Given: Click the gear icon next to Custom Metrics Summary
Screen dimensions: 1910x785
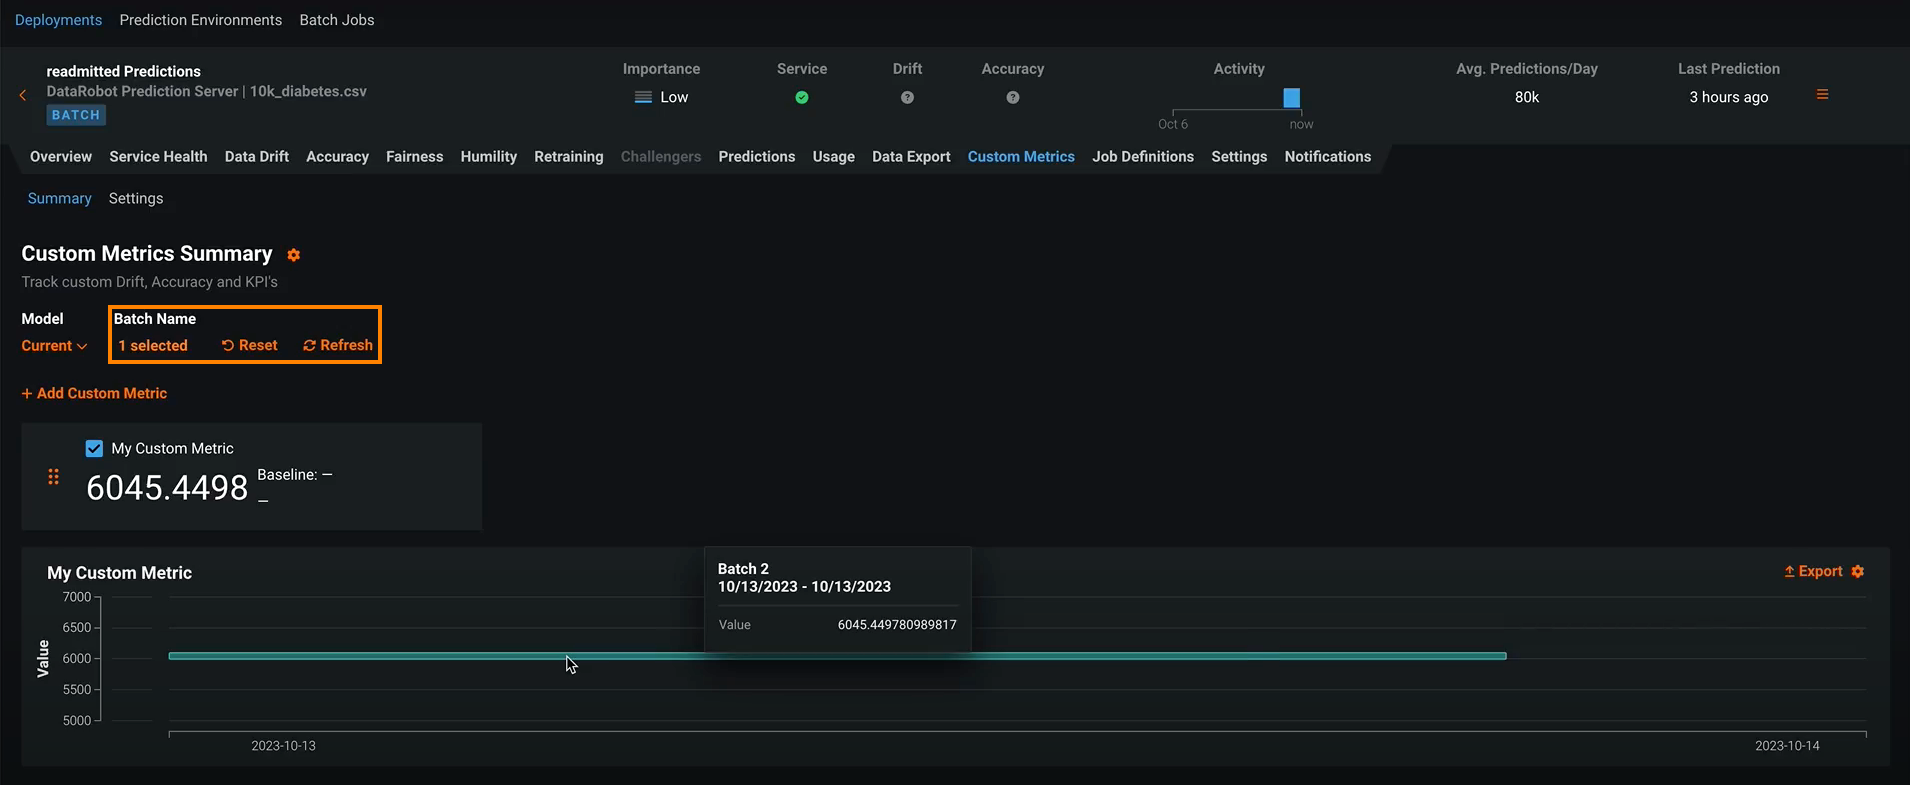Looking at the screenshot, I should [294, 255].
